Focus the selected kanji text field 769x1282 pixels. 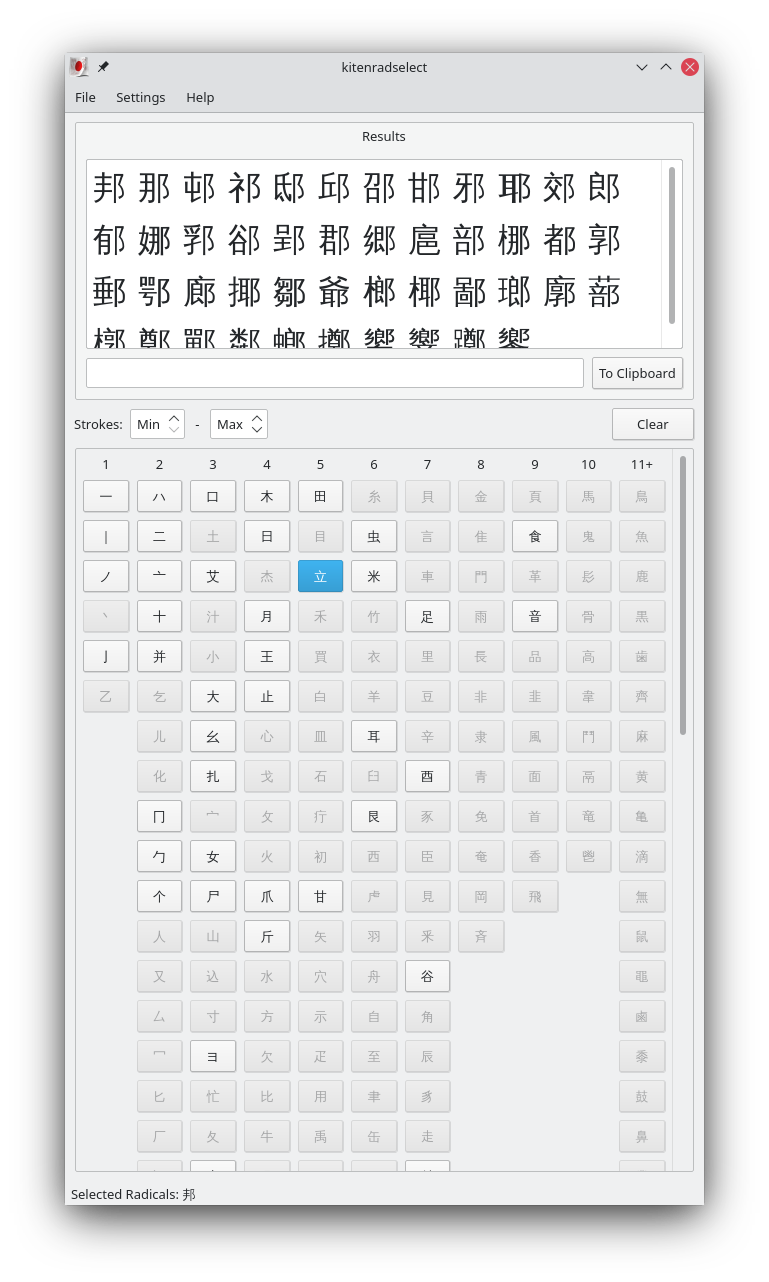(335, 373)
